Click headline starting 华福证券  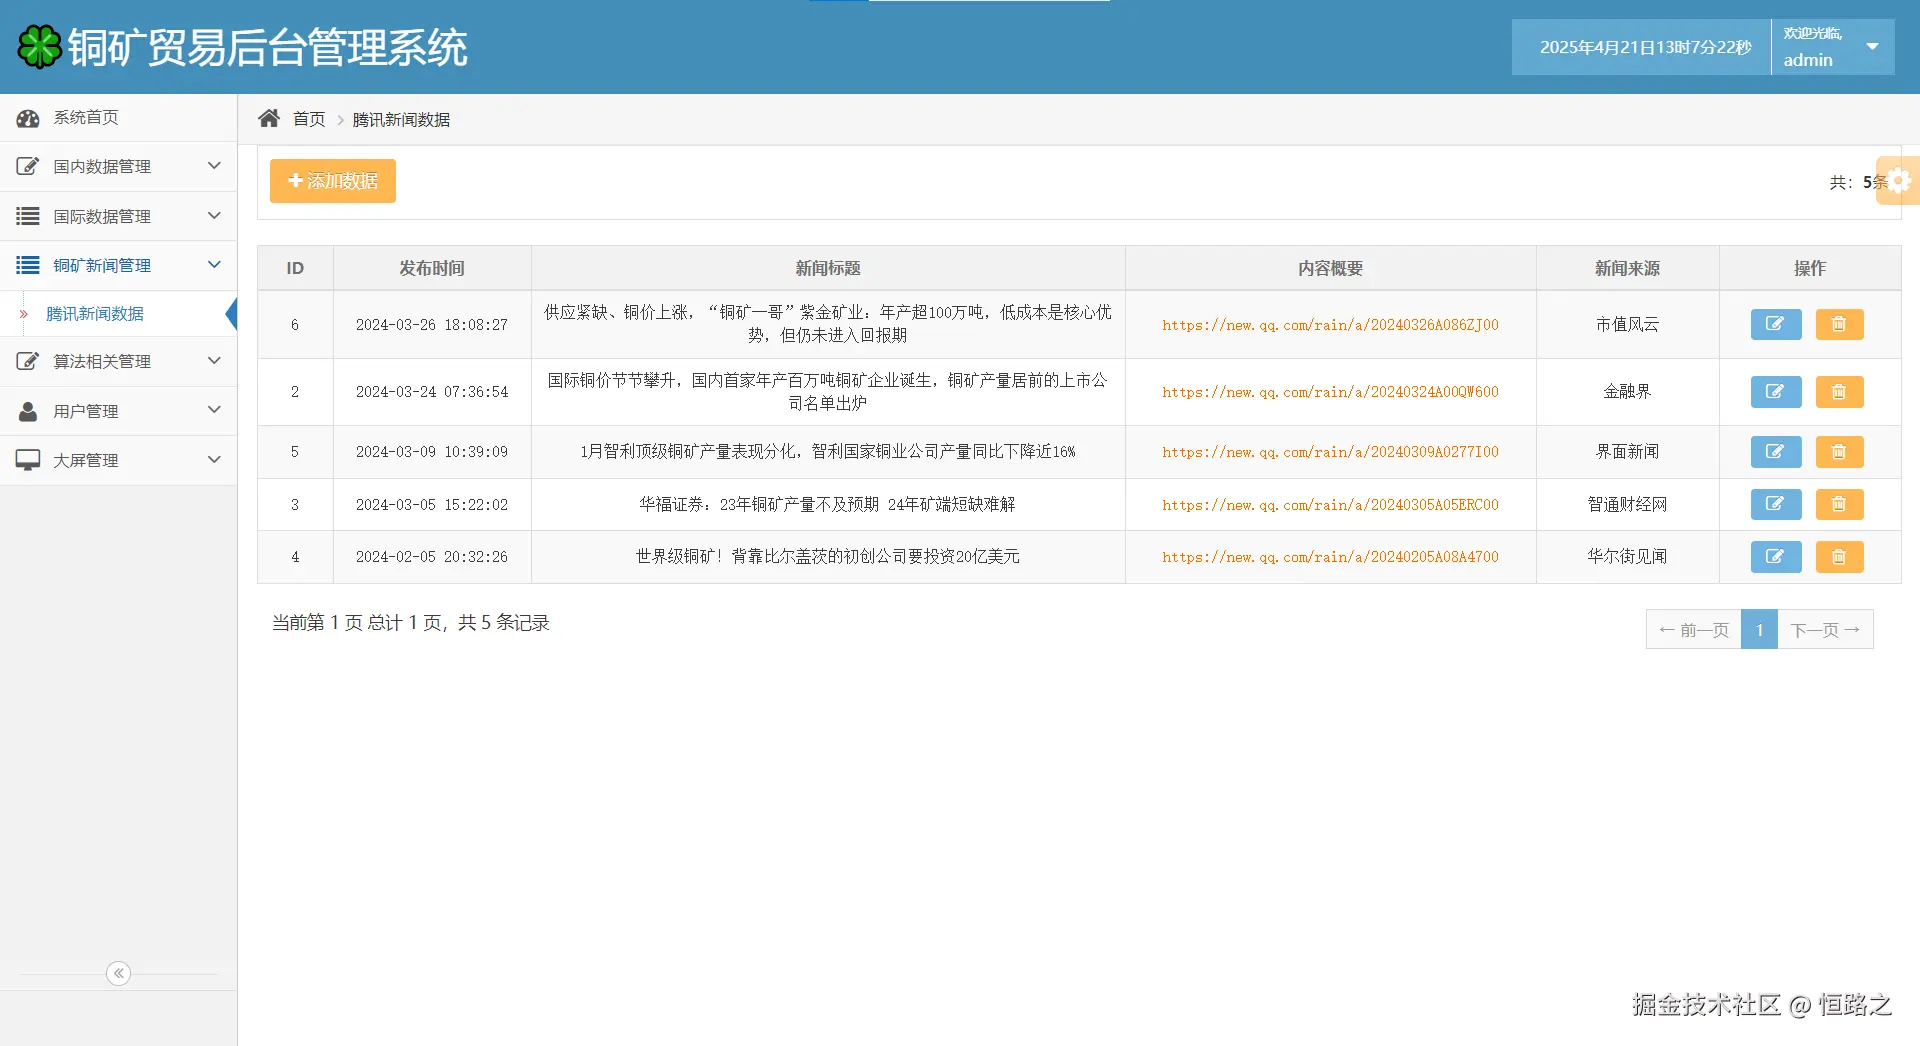(x=828, y=505)
